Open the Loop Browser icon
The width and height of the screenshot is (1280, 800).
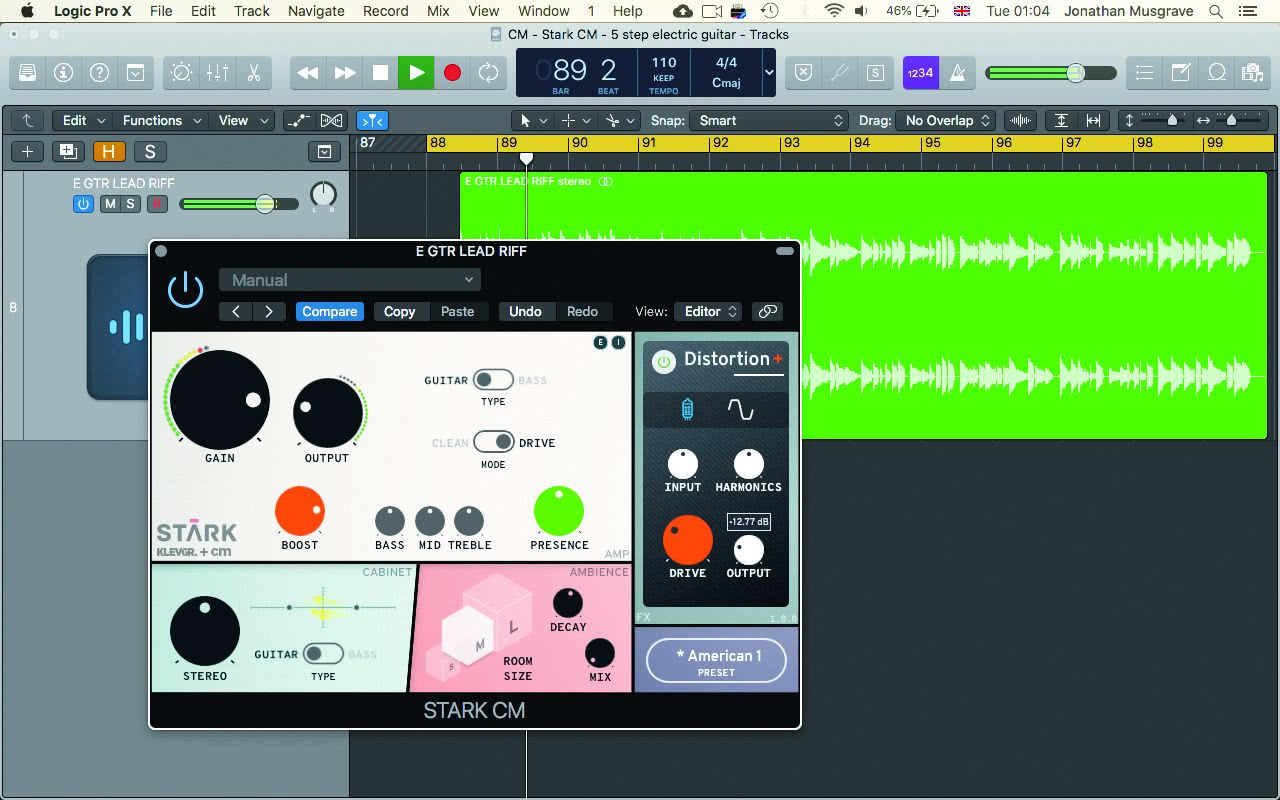(x=1217, y=73)
